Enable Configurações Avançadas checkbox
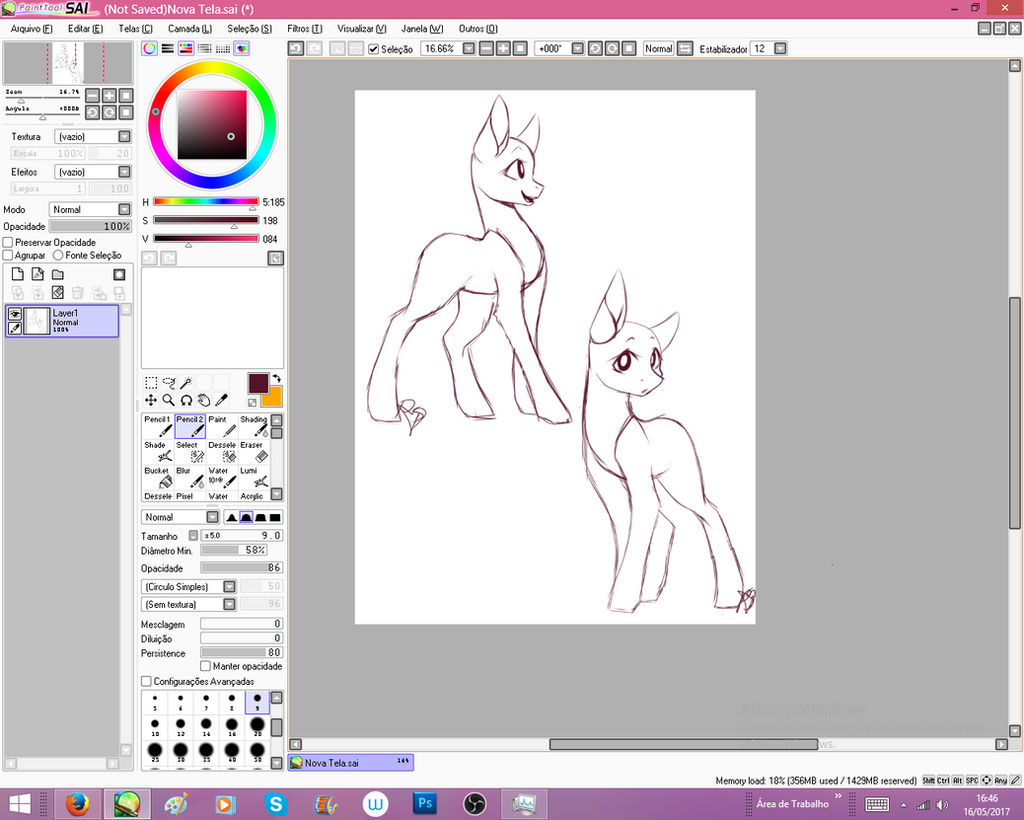 146,681
